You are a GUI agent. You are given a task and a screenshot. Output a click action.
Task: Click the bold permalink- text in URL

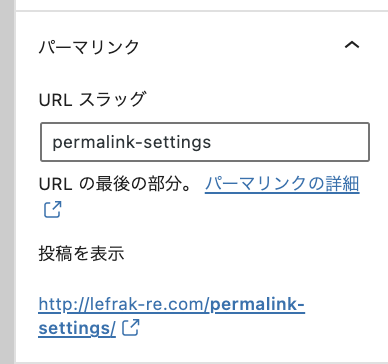click(258, 304)
